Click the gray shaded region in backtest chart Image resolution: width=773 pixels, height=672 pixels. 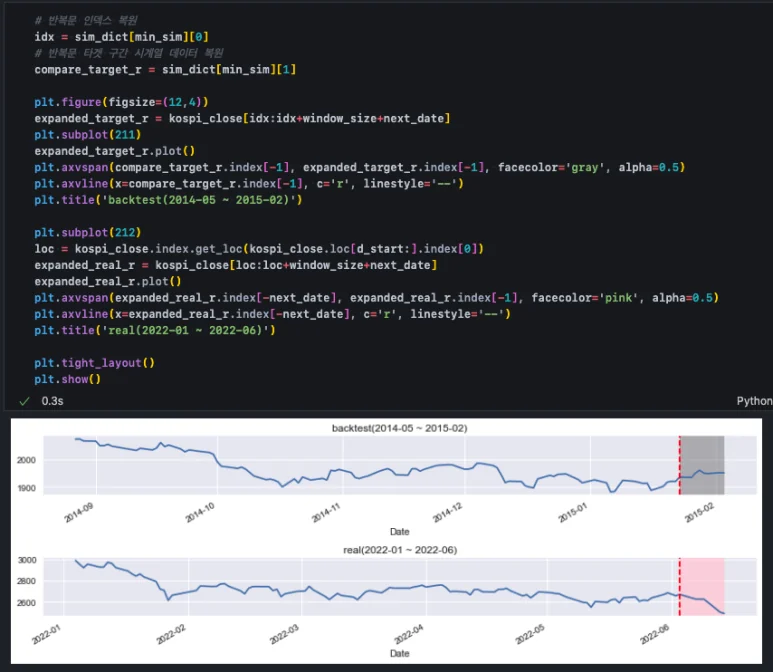[x=703, y=465]
